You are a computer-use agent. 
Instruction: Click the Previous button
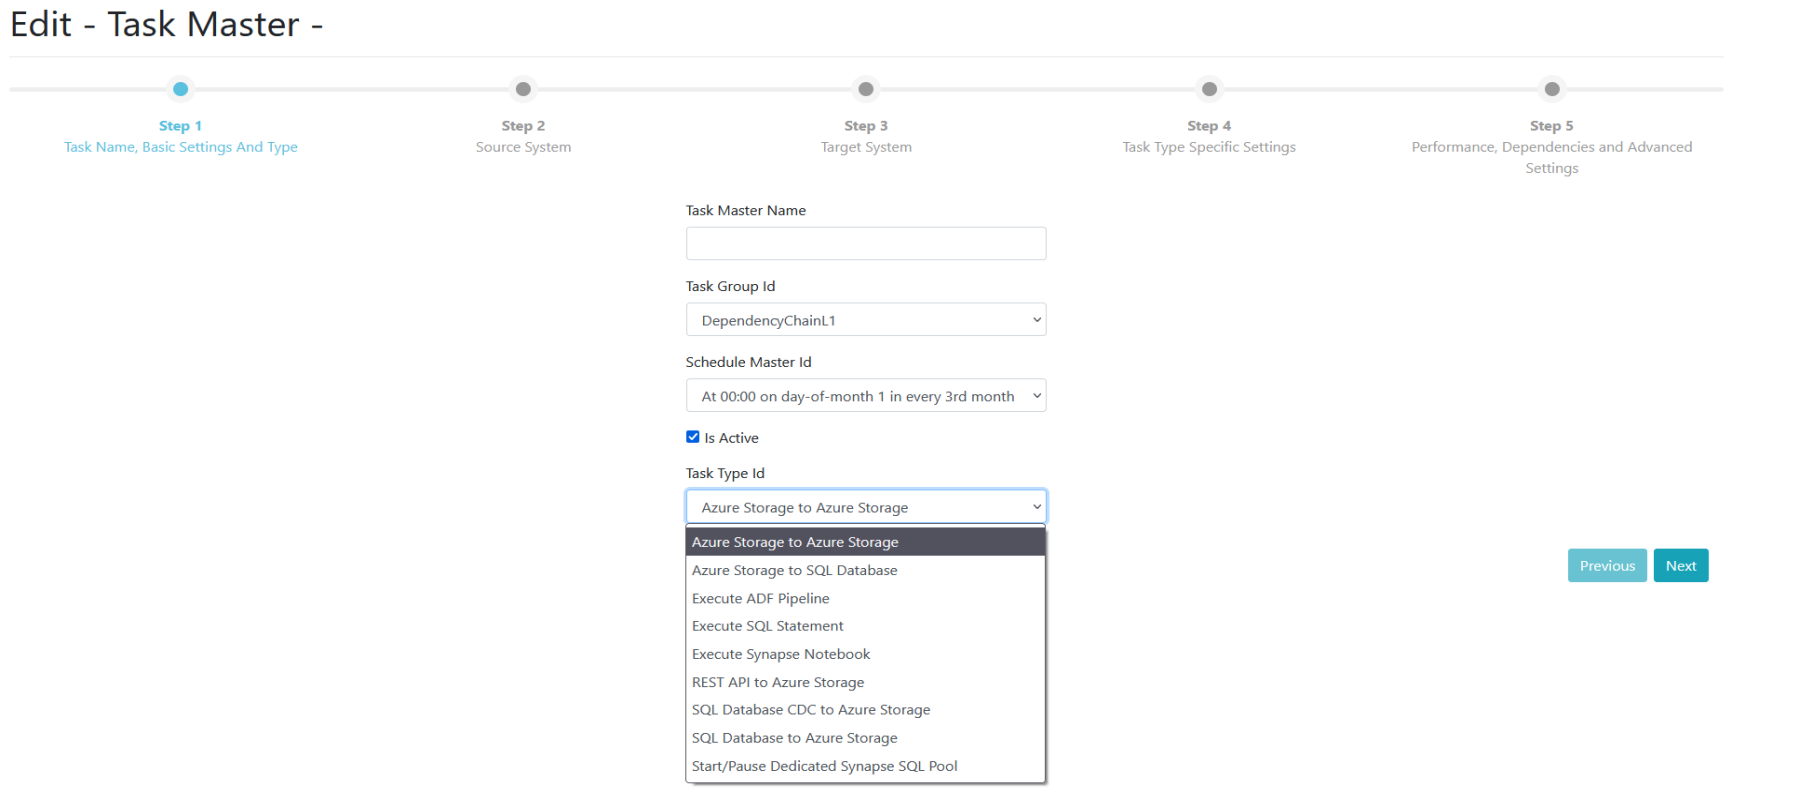tap(1607, 566)
